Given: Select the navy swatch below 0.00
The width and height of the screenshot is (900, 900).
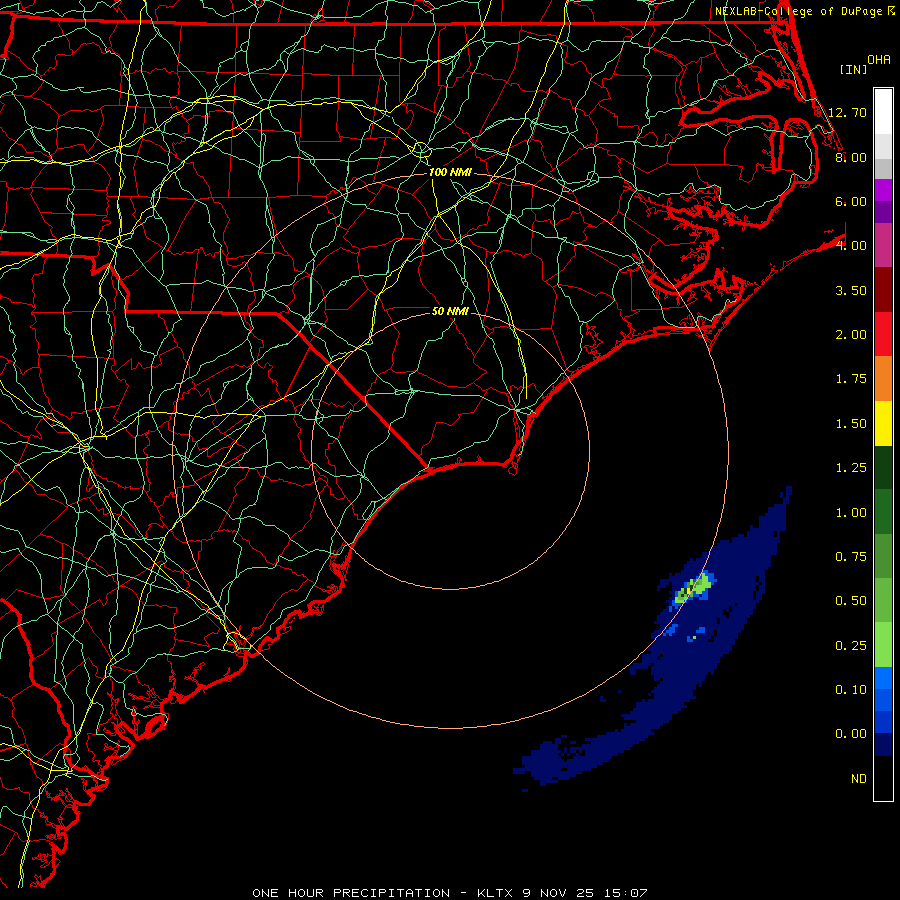Looking at the screenshot, I should coord(883,744).
